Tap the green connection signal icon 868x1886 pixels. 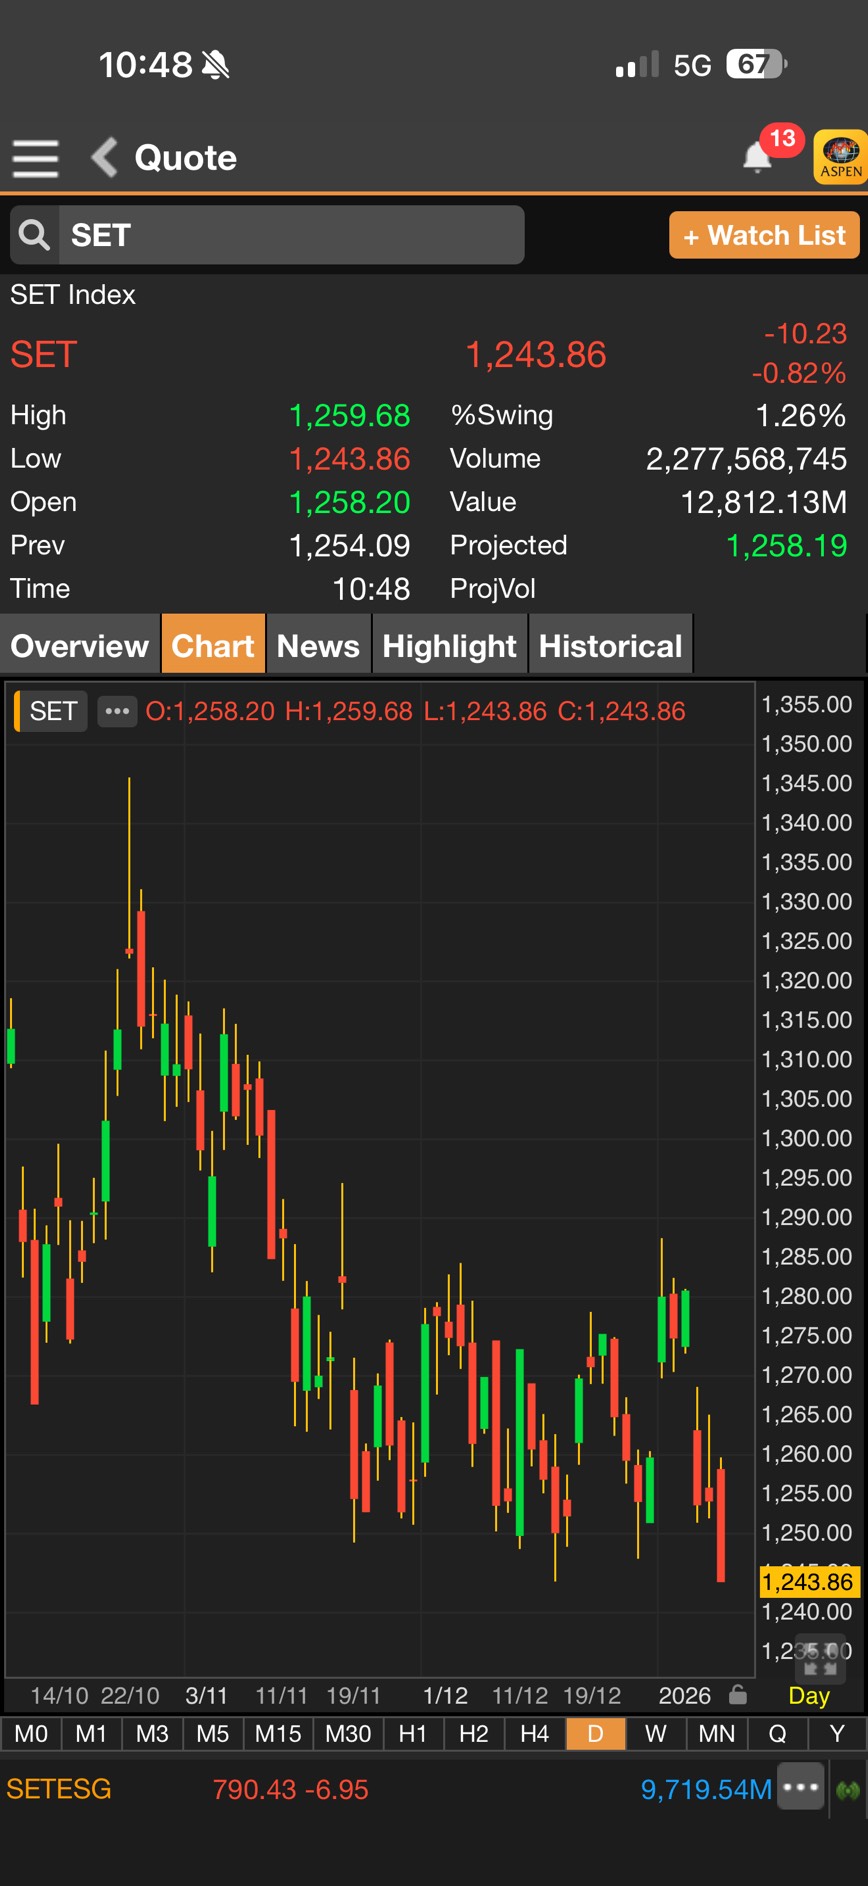point(848,1789)
